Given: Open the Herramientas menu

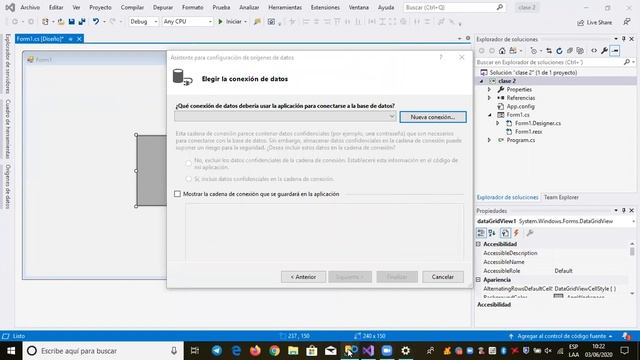Looking at the screenshot, I should click(x=285, y=7).
